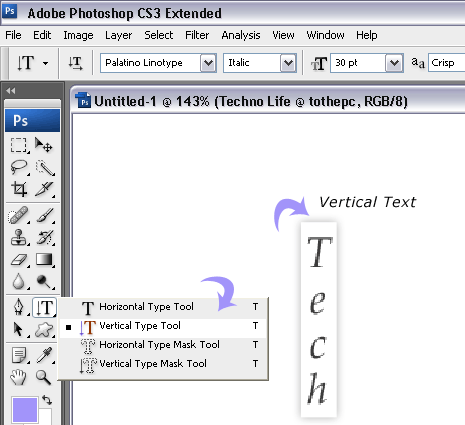Select the Healing Brush tool
Viewport: 465px width, 425px height.
pyautogui.click(x=19, y=215)
